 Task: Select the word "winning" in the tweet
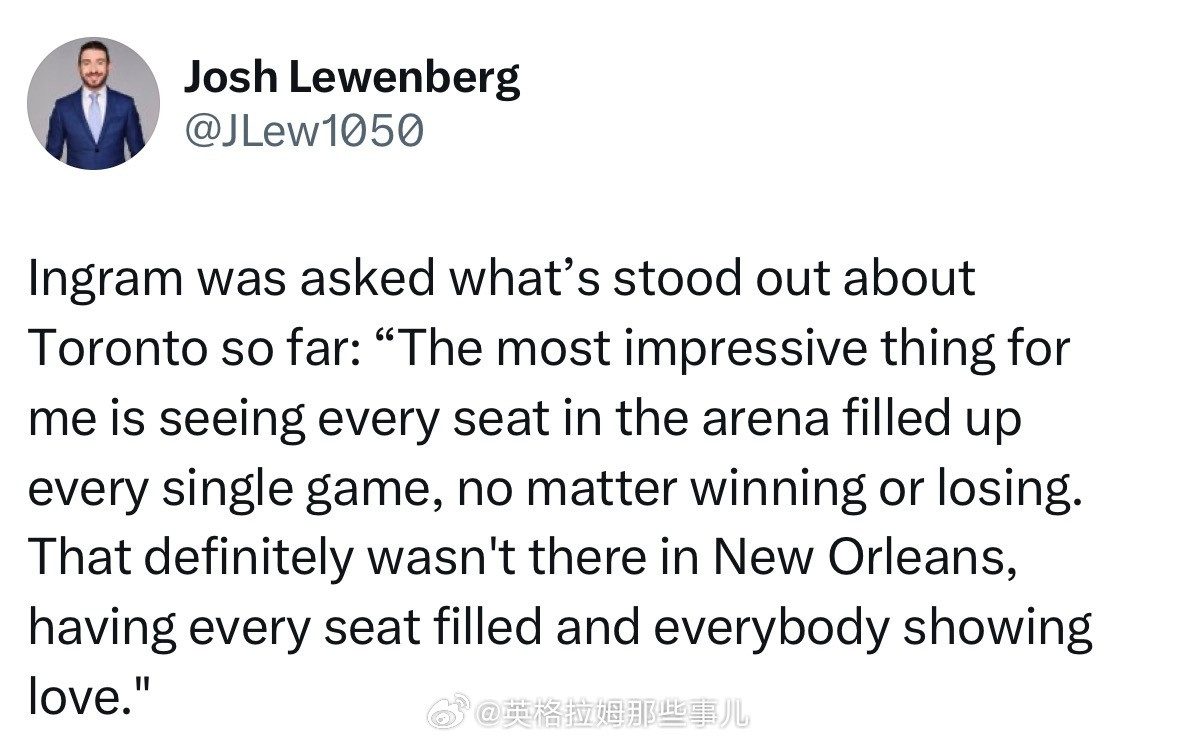[777, 490]
